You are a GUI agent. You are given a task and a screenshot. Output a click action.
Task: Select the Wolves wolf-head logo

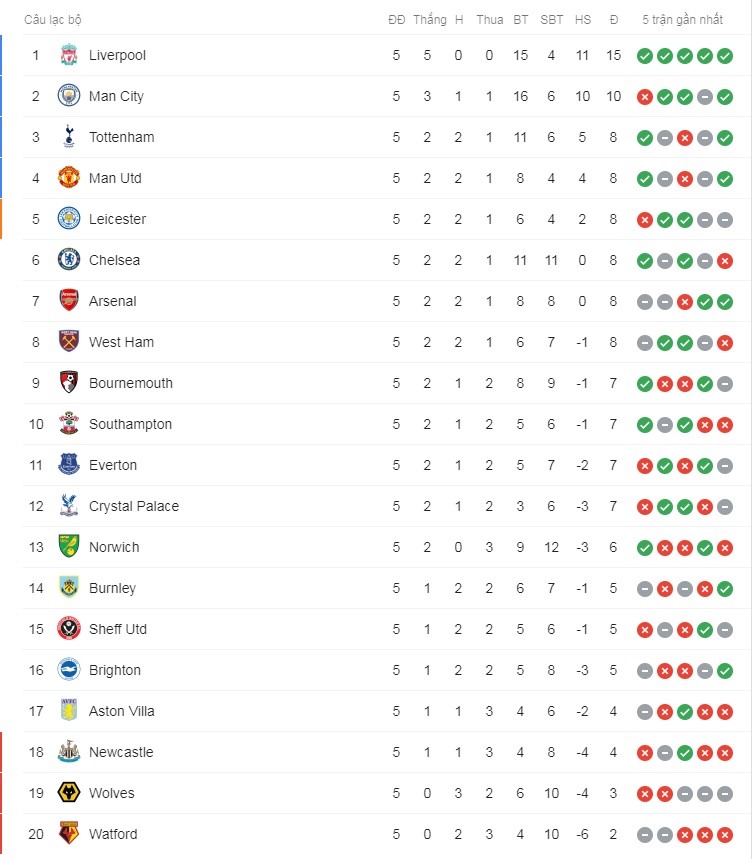pyautogui.click(x=68, y=793)
